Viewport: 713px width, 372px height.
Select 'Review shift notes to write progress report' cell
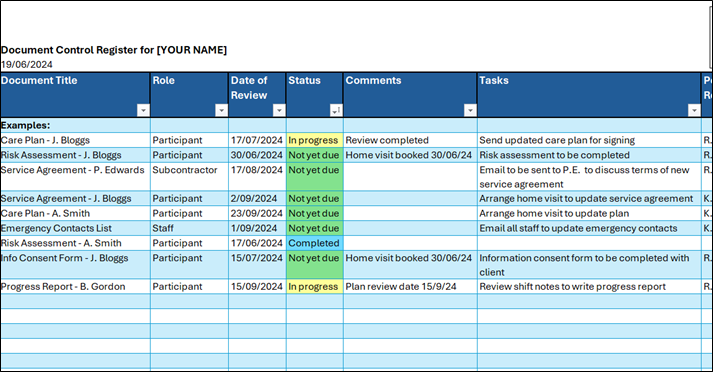click(x=589, y=287)
